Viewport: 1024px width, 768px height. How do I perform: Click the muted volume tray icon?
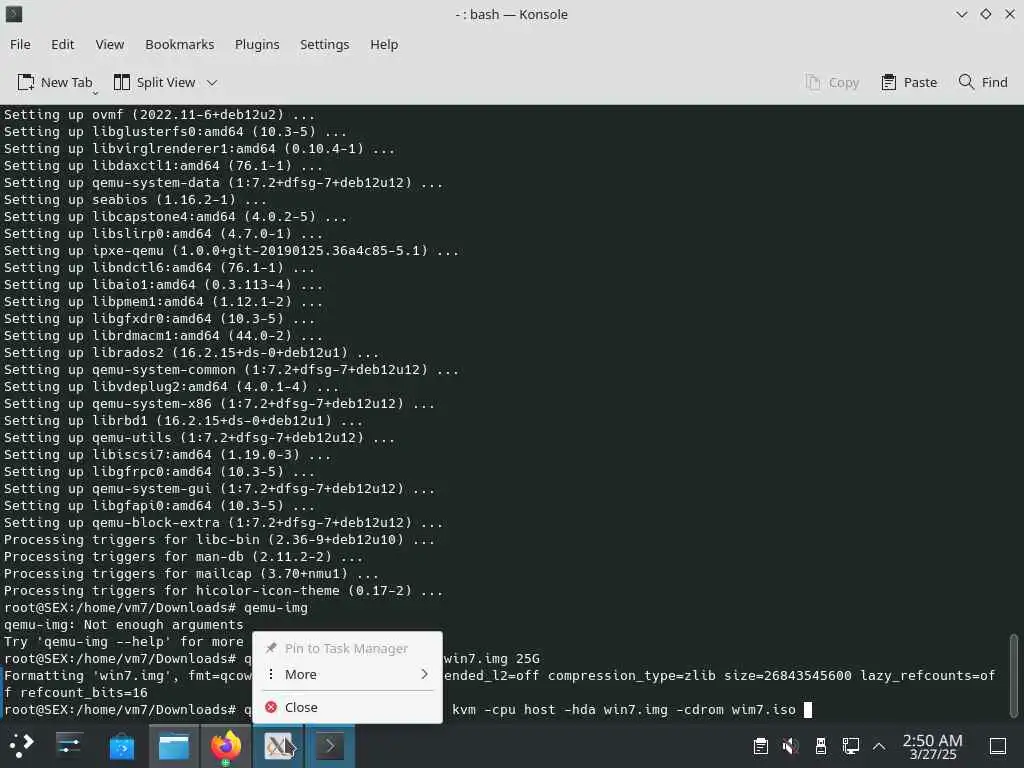pos(790,746)
